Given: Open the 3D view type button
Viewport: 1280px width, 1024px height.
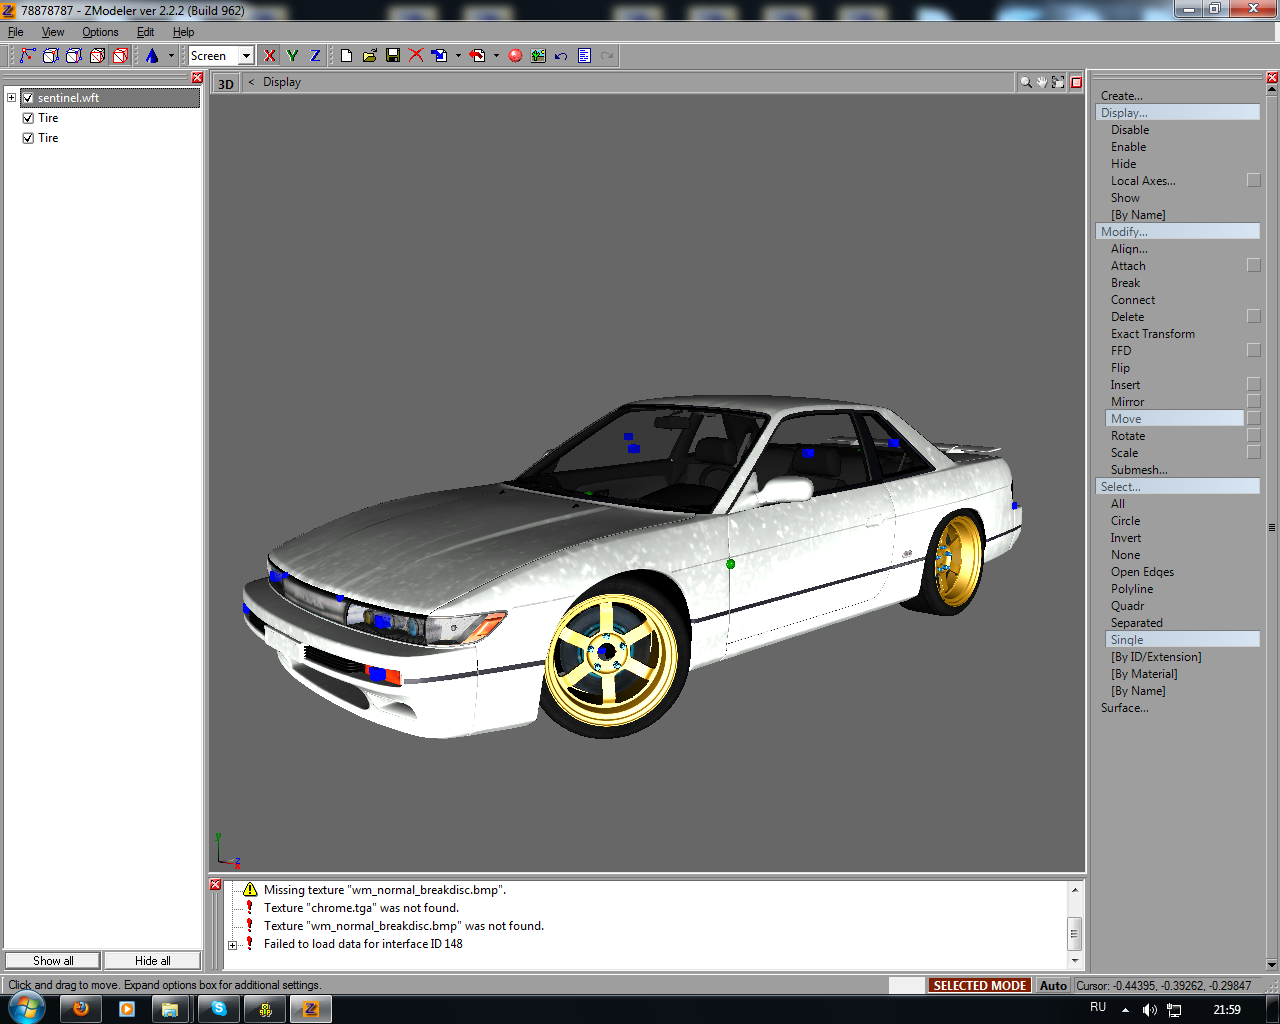Looking at the screenshot, I should point(226,83).
